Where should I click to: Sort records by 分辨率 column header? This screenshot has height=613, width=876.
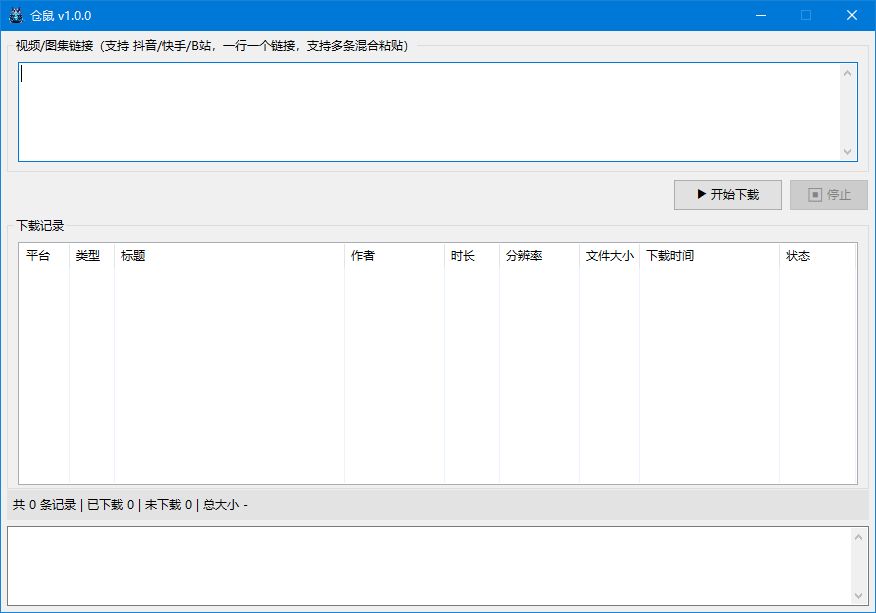[x=539, y=256]
